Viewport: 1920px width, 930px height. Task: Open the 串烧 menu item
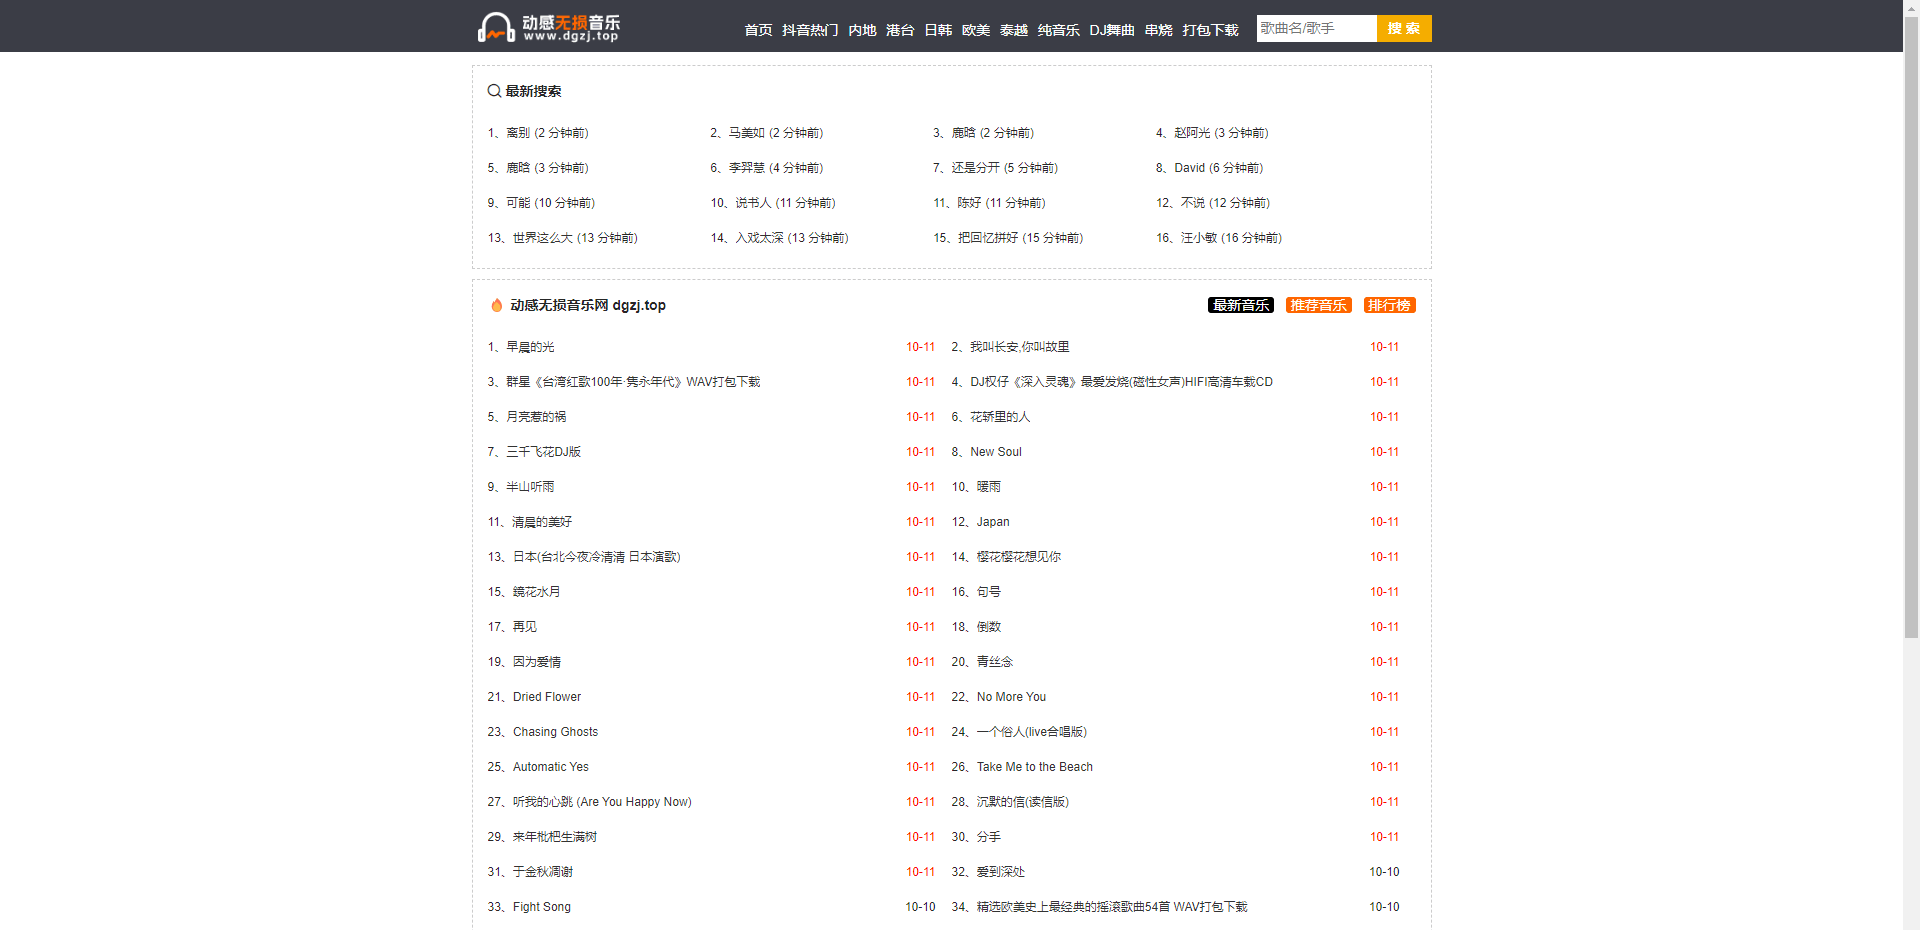point(1159,30)
